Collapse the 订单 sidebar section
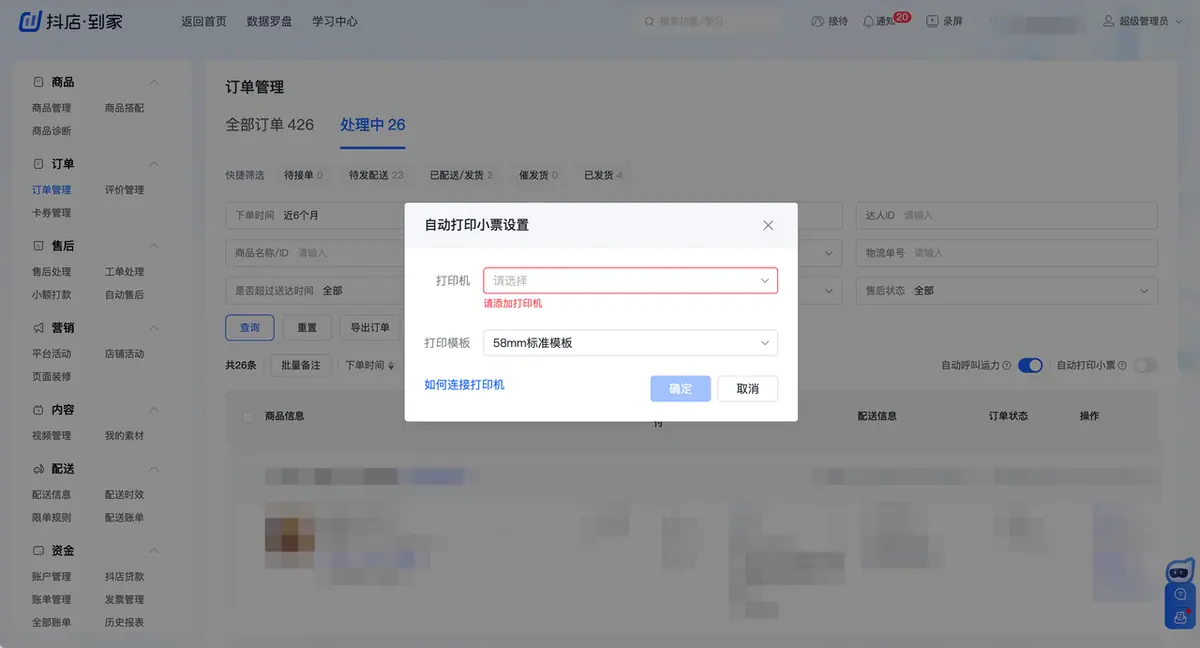Screen dimensions: 1200x648 [x=154, y=164]
